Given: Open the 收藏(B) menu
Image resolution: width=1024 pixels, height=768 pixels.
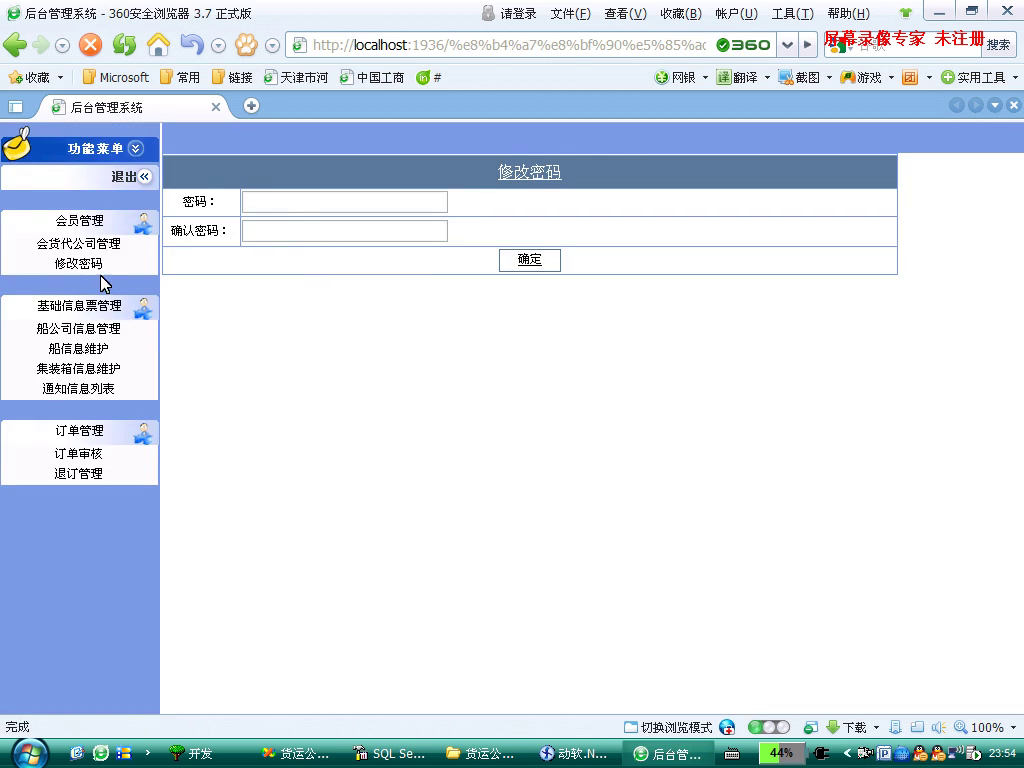Looking at the screenshot, I should (x=680, y=14).
